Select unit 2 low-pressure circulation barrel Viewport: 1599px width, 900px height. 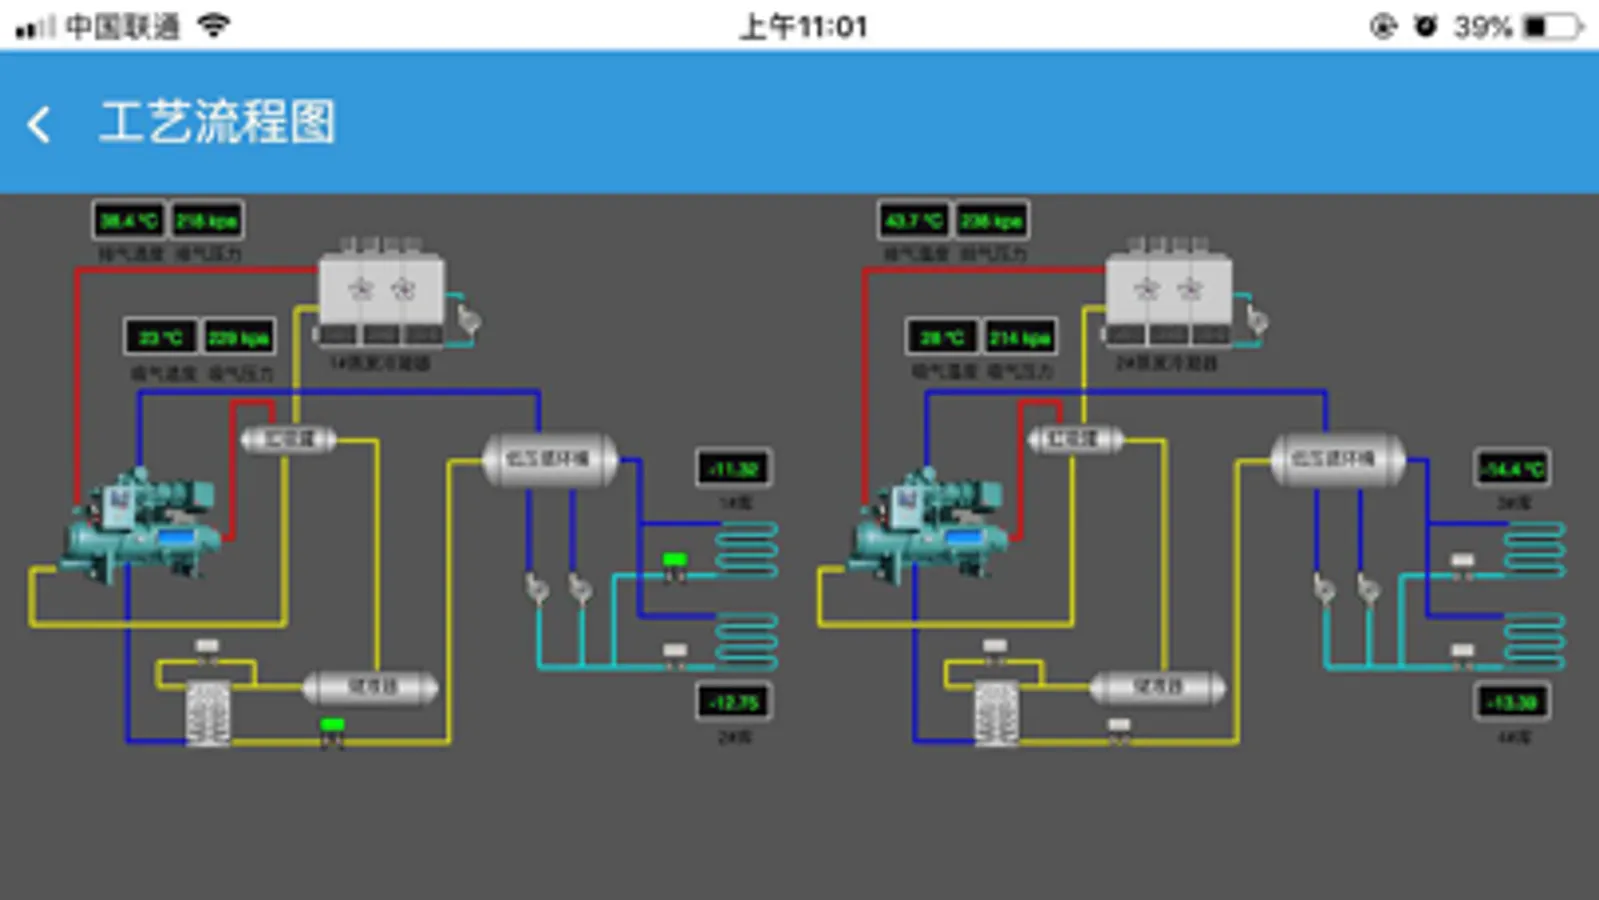pos(1337,459)
